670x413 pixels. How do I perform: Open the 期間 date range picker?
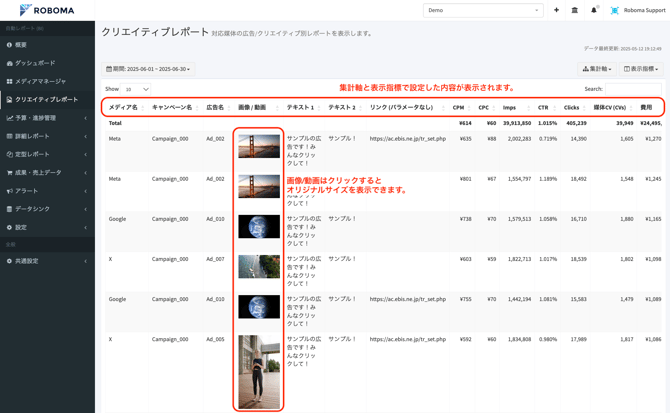pyautogui.click(x=148, y=69)
